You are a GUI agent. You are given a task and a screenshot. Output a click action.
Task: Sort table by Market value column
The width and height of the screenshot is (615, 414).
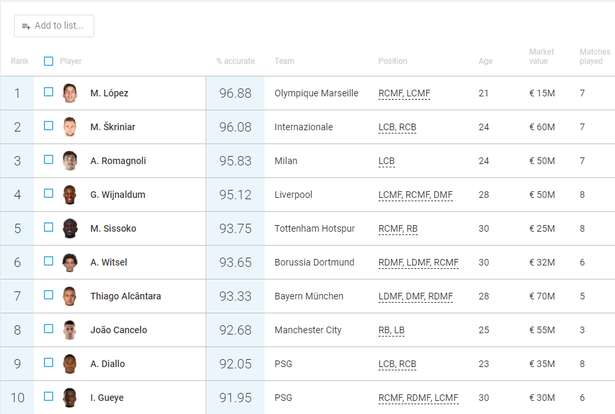pyautogui.click(x=542, y=56)
